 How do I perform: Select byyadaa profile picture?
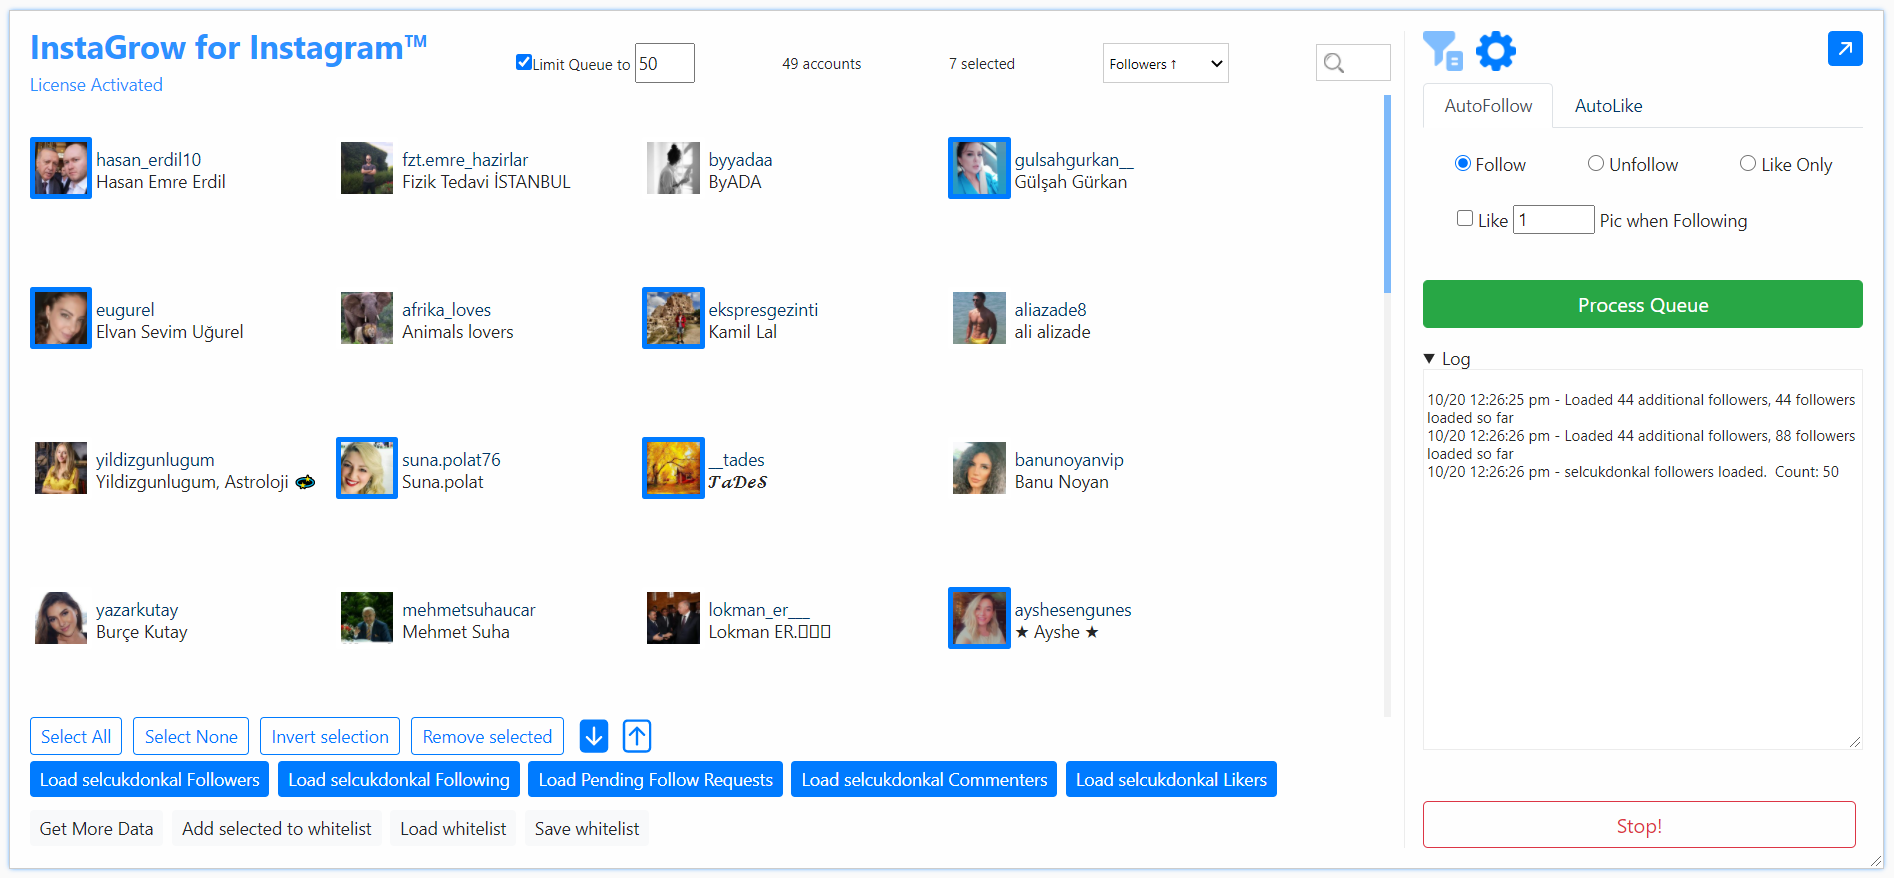(x=673, y=168)
